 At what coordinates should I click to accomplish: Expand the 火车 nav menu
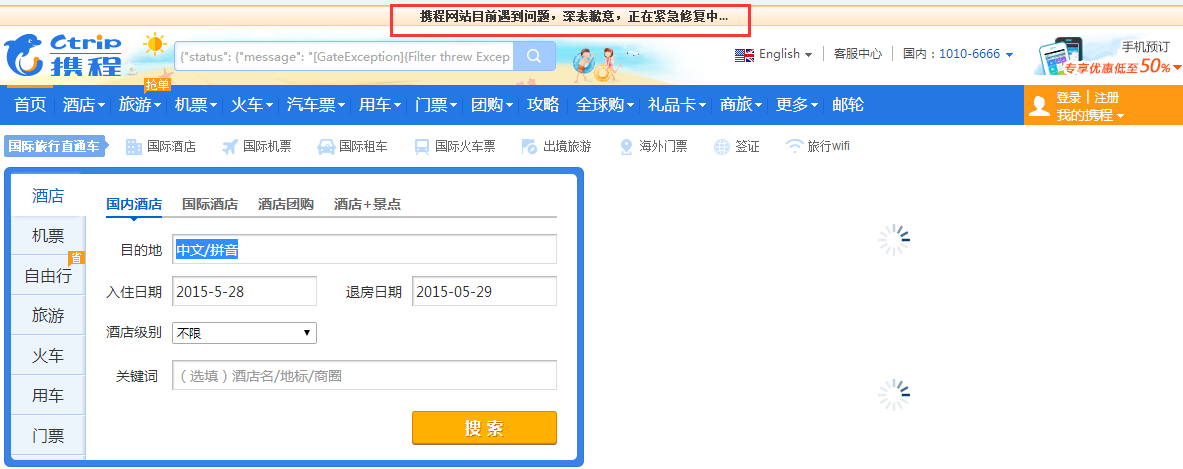252,105
